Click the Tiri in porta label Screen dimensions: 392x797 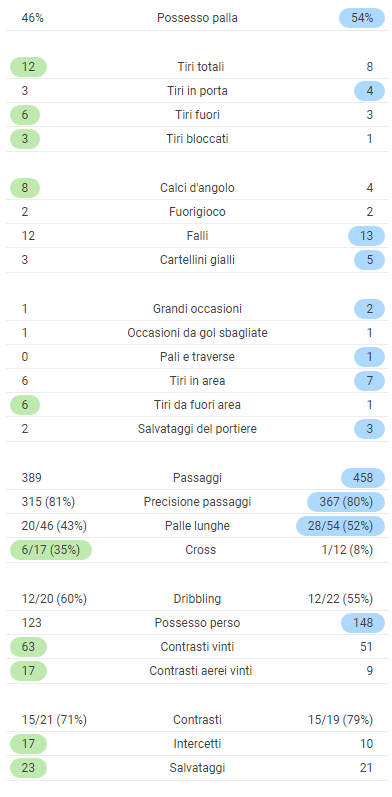[197, 91]
